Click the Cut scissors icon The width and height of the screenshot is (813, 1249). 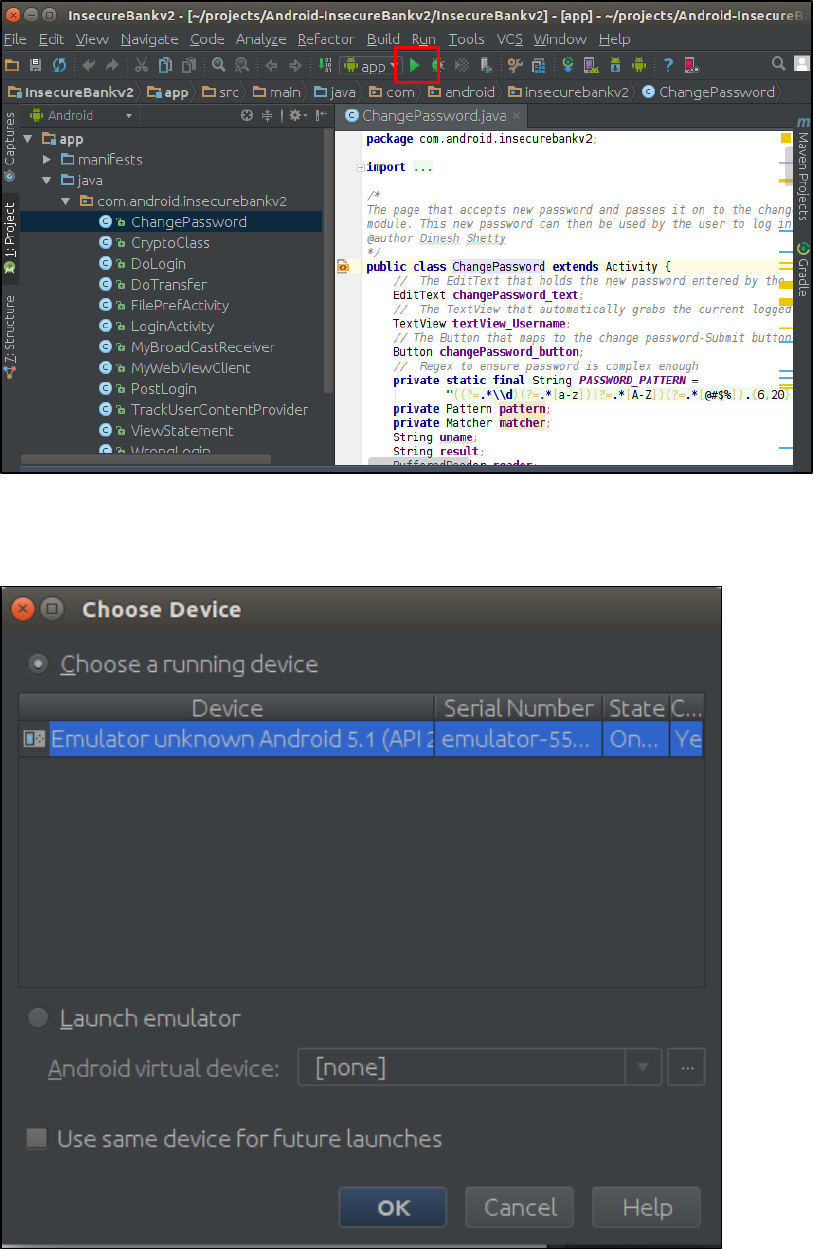(x=141, y=65)
